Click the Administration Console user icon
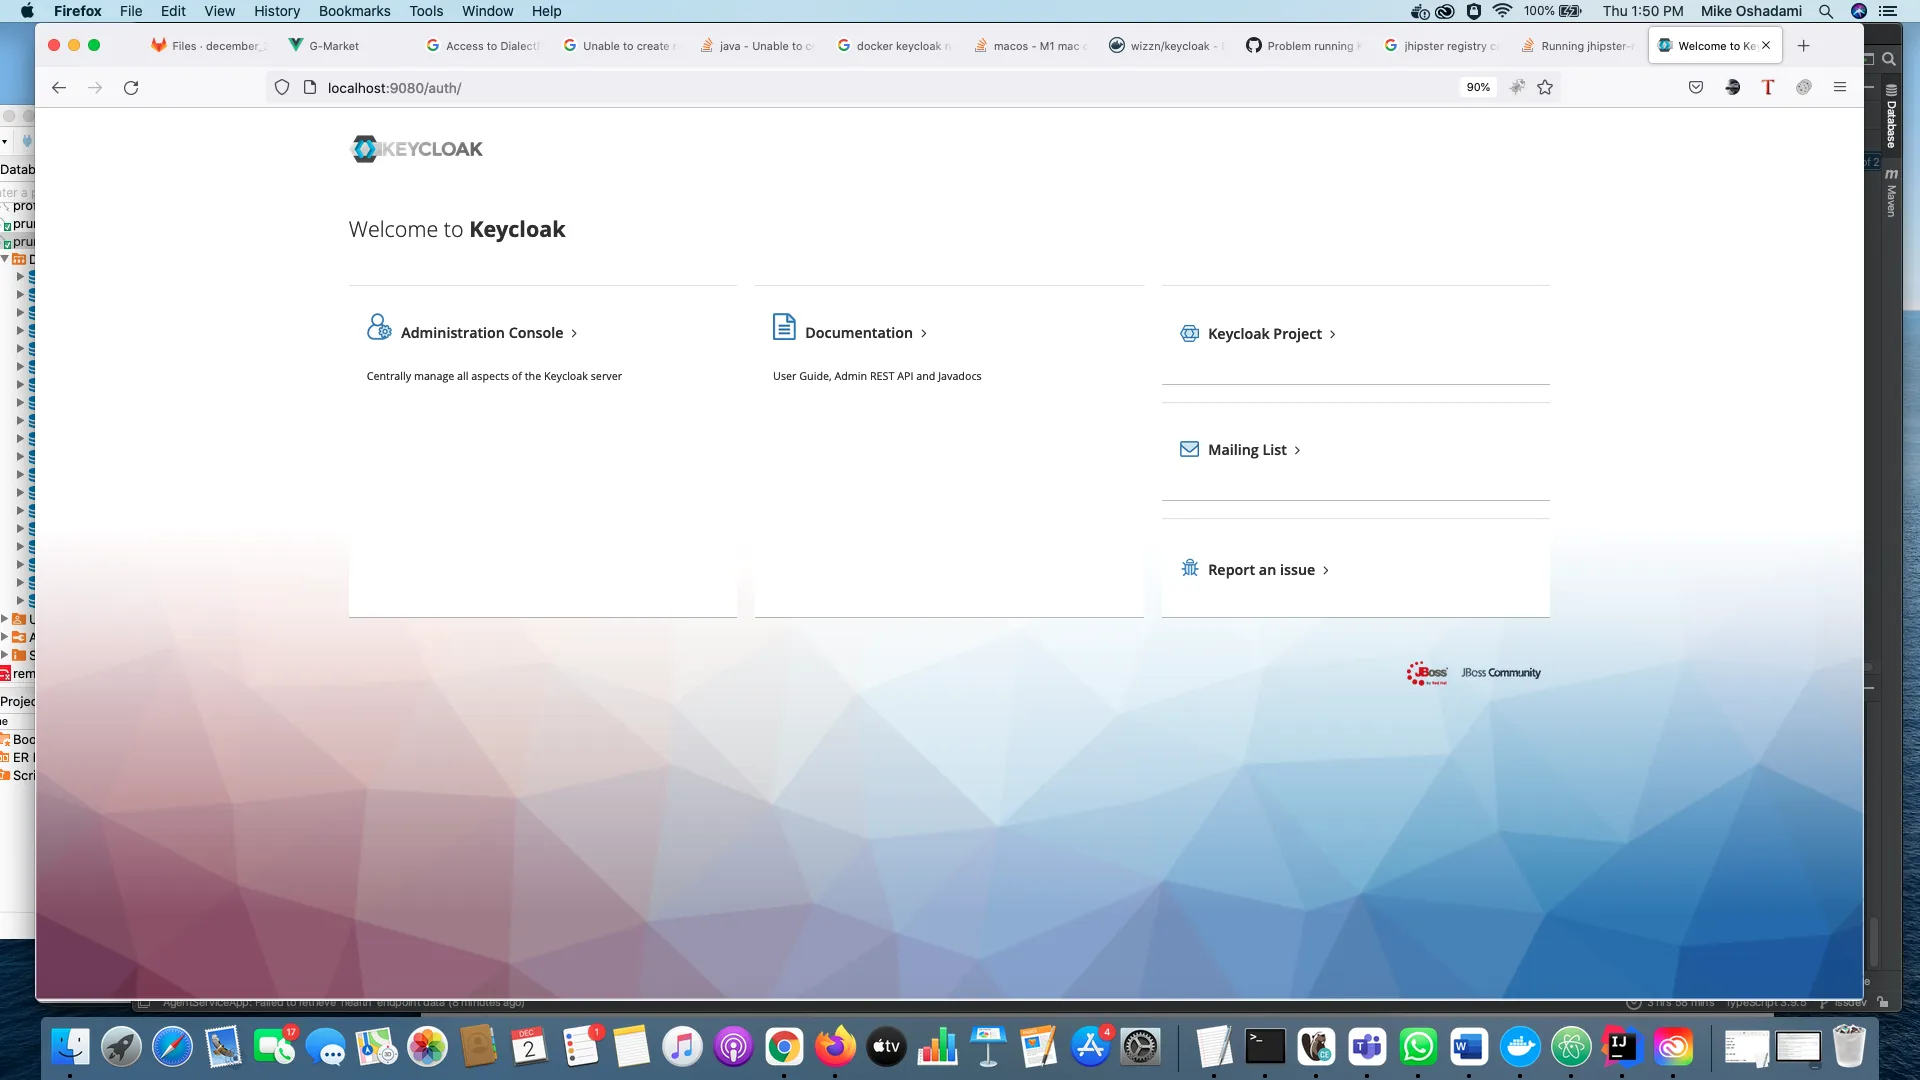 (379, 327)
